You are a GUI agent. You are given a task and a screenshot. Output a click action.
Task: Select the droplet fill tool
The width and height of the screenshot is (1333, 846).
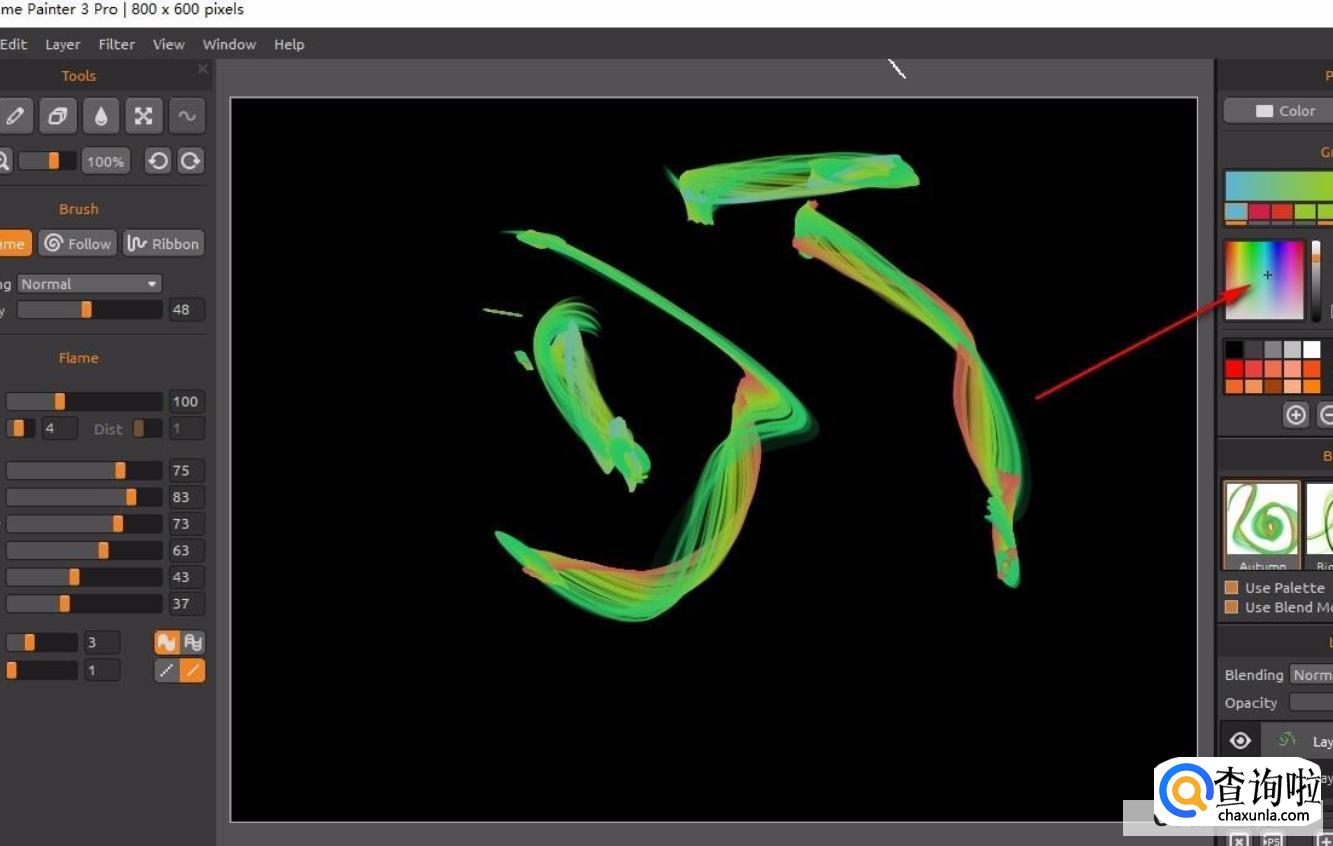point(101,116)
